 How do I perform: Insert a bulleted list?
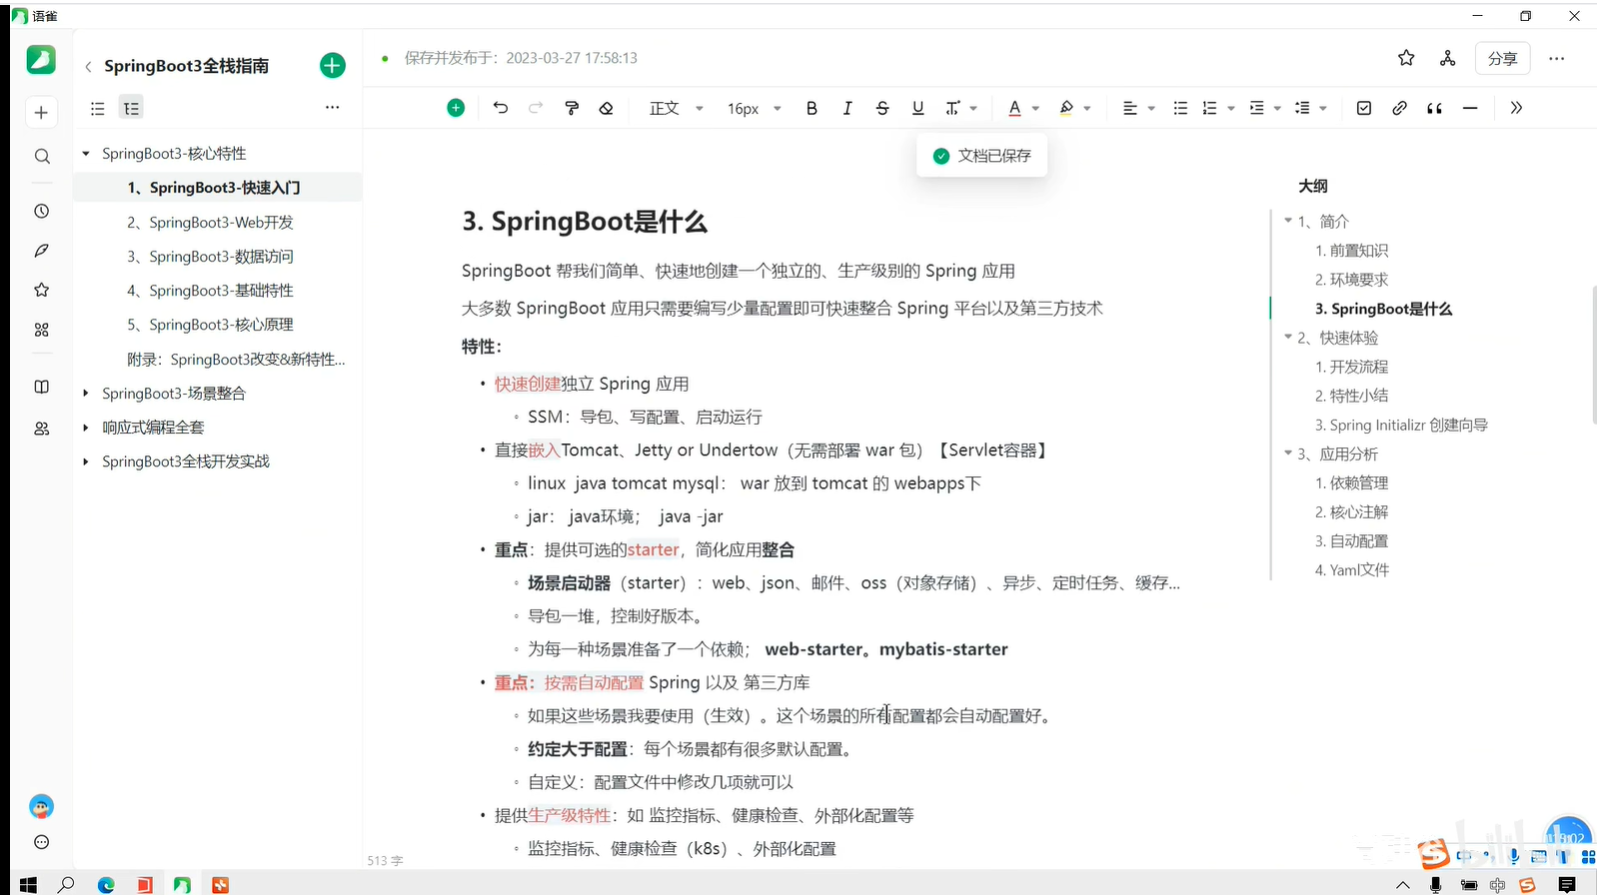[1180, 108]
